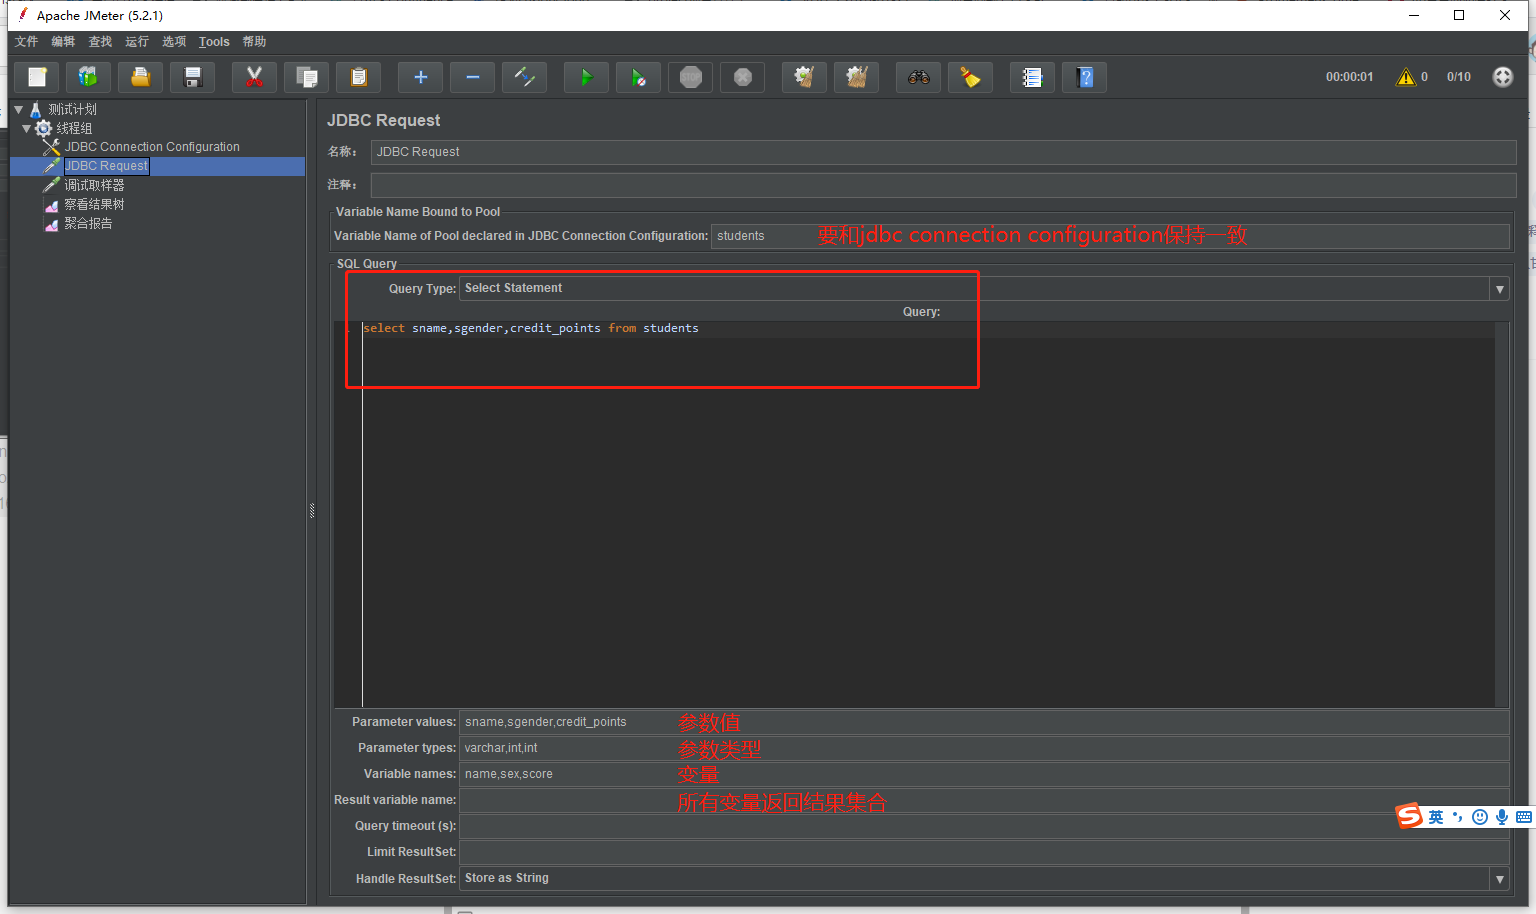
Task: Copy the selected element via toolbar
Action: [307, 77]
